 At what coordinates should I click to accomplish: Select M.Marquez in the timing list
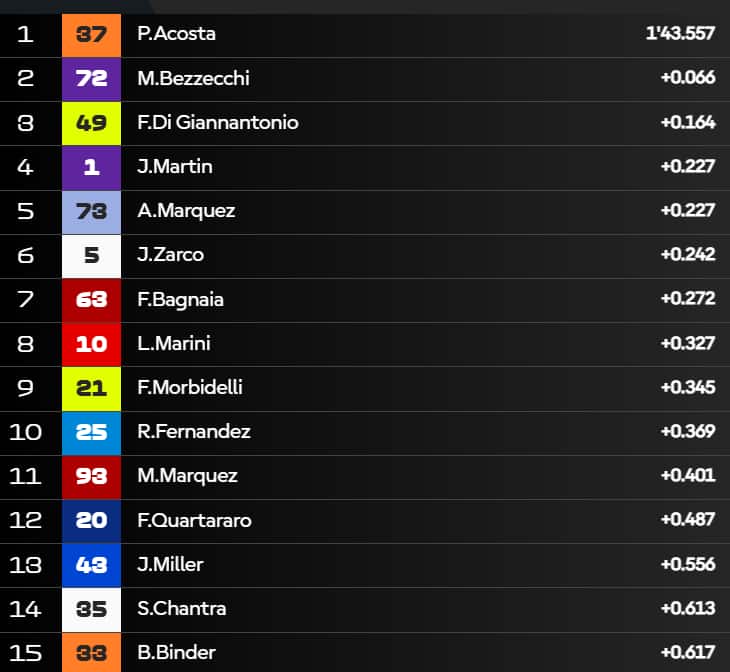pyautogui.click(x=187, y=476)
